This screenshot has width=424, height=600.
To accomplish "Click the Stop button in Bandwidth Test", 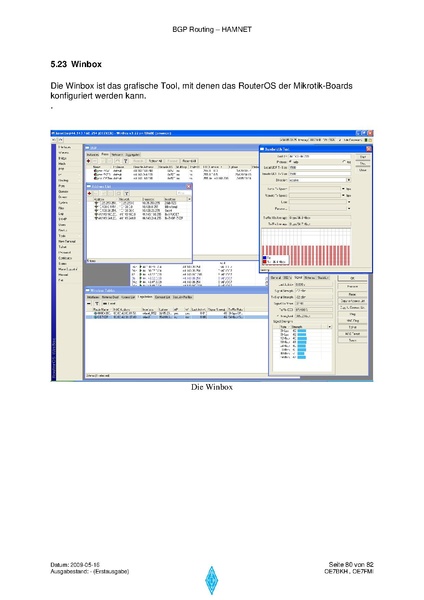I will point(363,163).
